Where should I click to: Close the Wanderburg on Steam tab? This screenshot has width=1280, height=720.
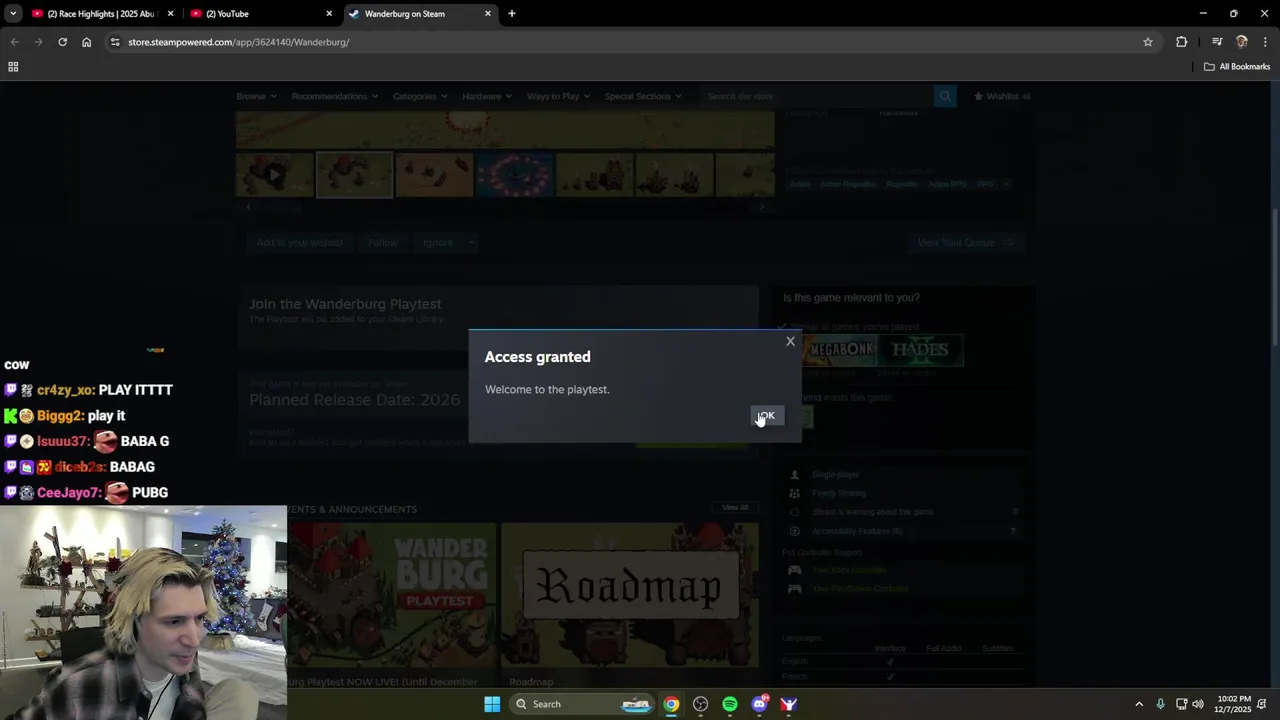click(488, 14)
